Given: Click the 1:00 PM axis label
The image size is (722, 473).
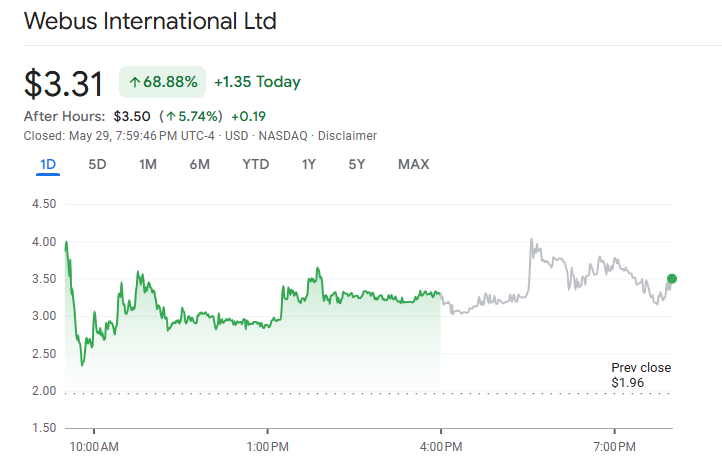Looking at the screenshot, I should [268, 445].
